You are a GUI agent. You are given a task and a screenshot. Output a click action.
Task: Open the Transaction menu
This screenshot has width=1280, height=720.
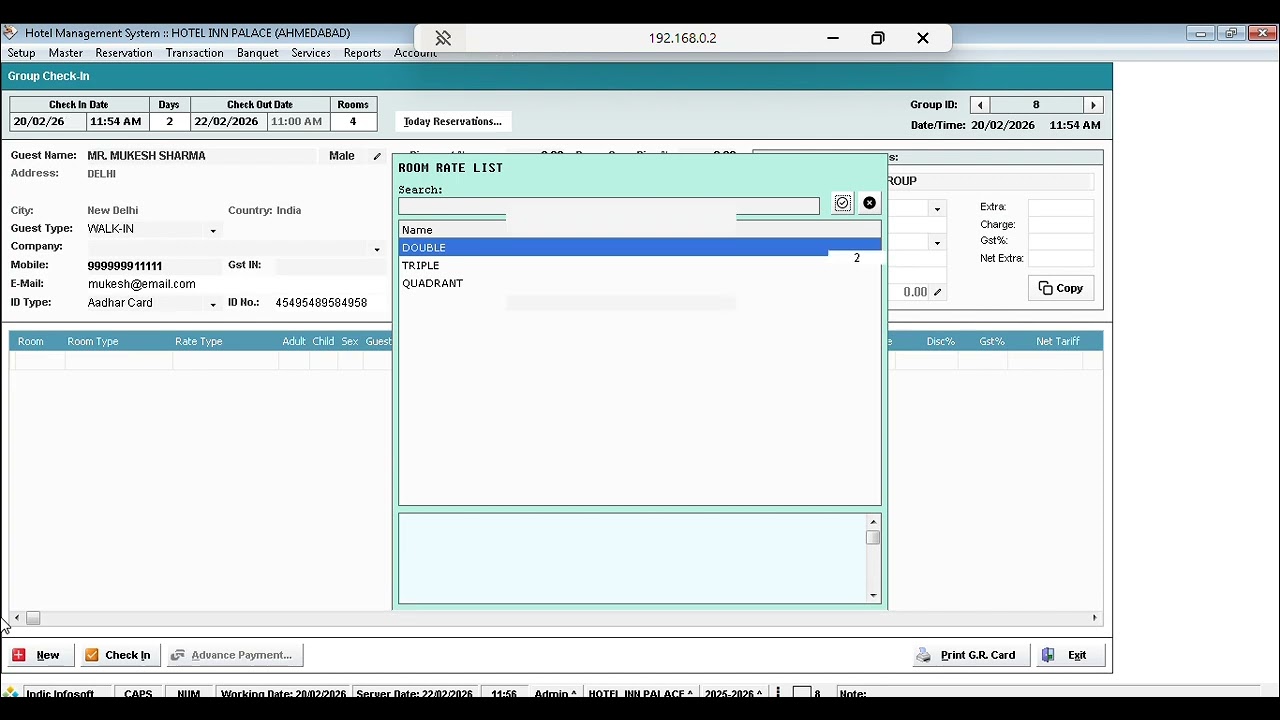[x=195, y=53]
